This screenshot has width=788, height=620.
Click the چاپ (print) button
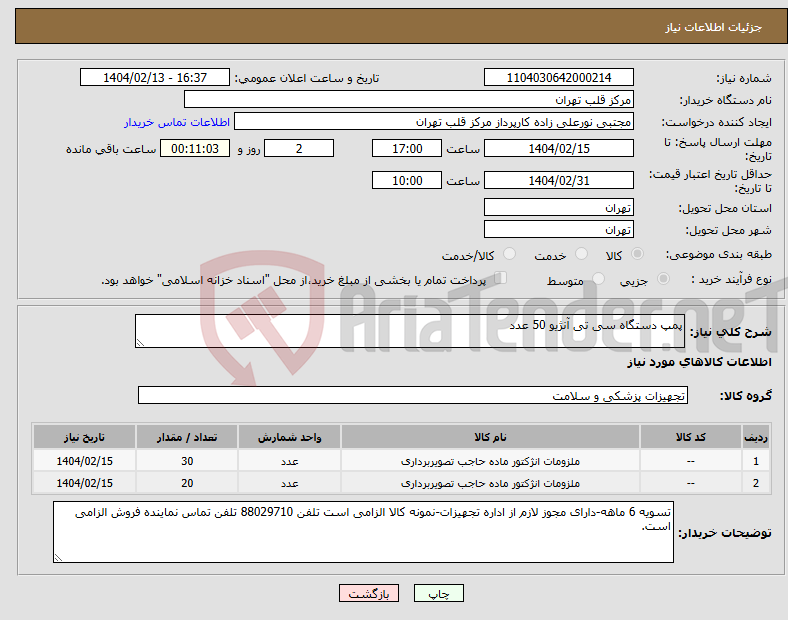coord(438,593)
